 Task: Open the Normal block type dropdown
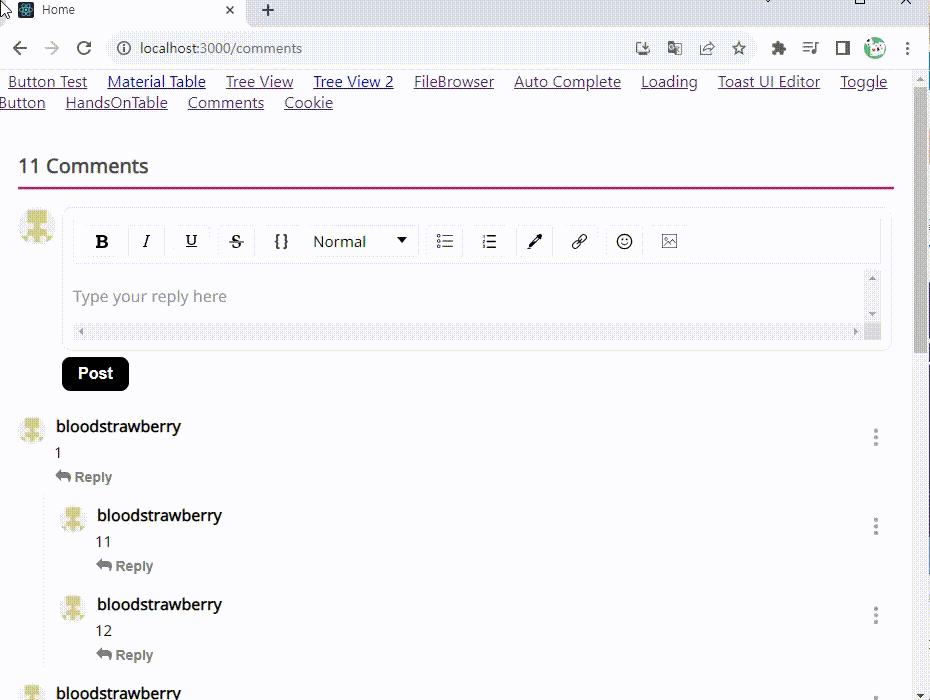tap(360, 241)
